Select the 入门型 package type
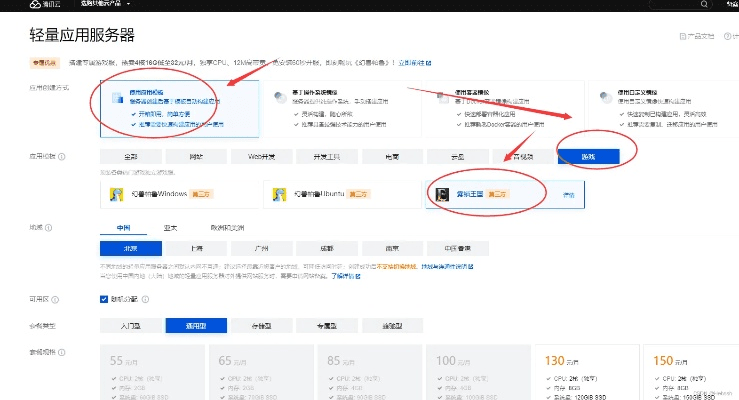The image size is (739, 400). coord(131,326)
